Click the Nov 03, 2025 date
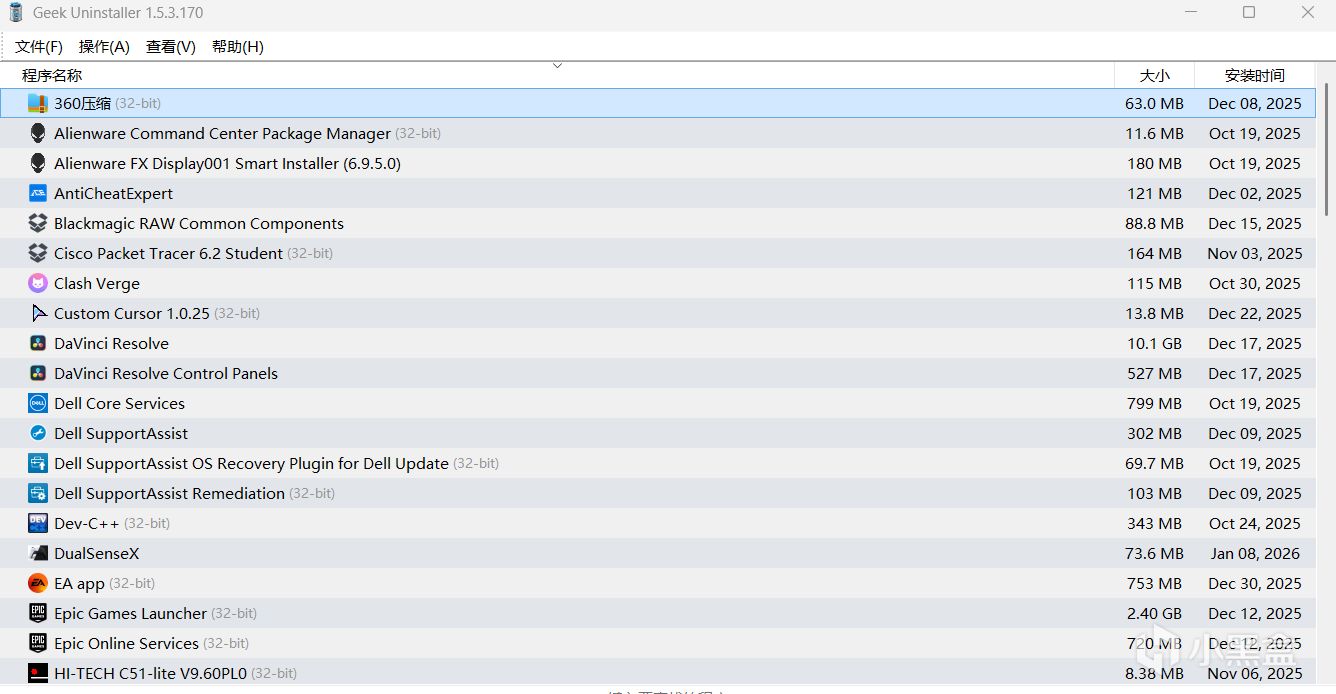The width and height of the screenshot is (1336, 694). pyautogui.click(x=1255, y=253)
